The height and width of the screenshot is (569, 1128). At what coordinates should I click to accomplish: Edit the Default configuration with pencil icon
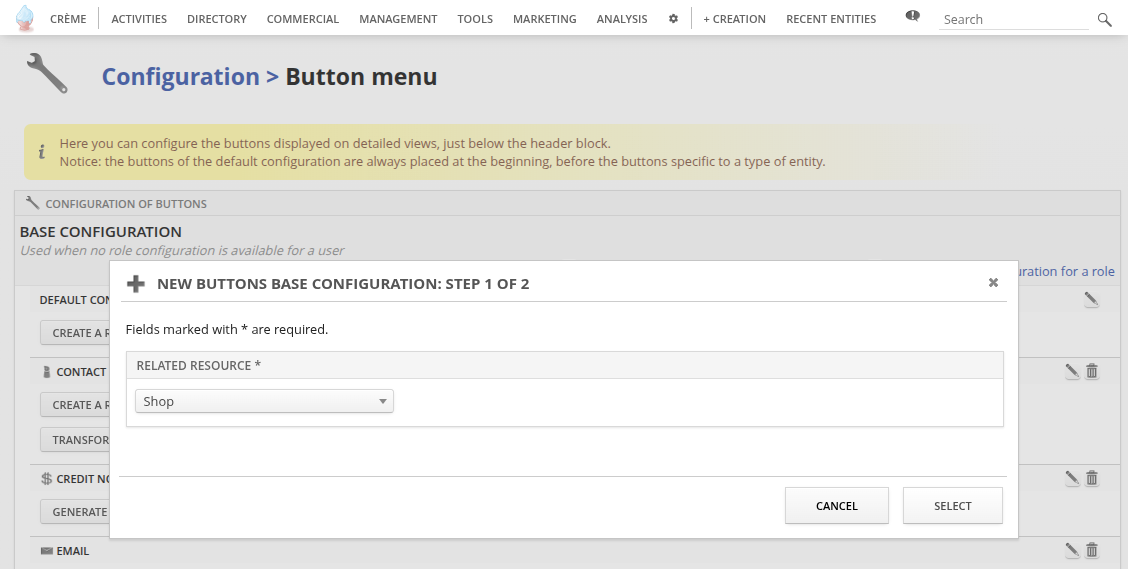[x=1091, y=299]
